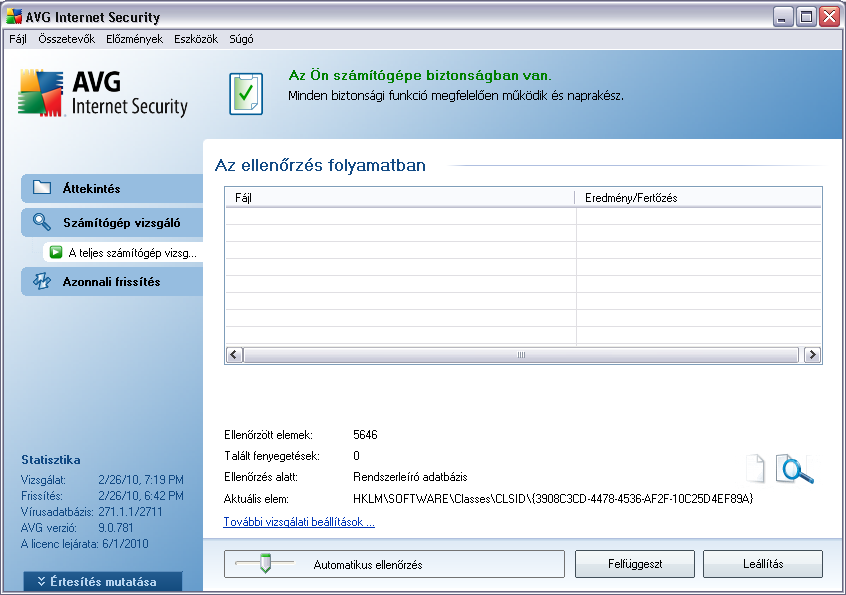
Task: Click the Fájl column header
Action: (400, 197)
